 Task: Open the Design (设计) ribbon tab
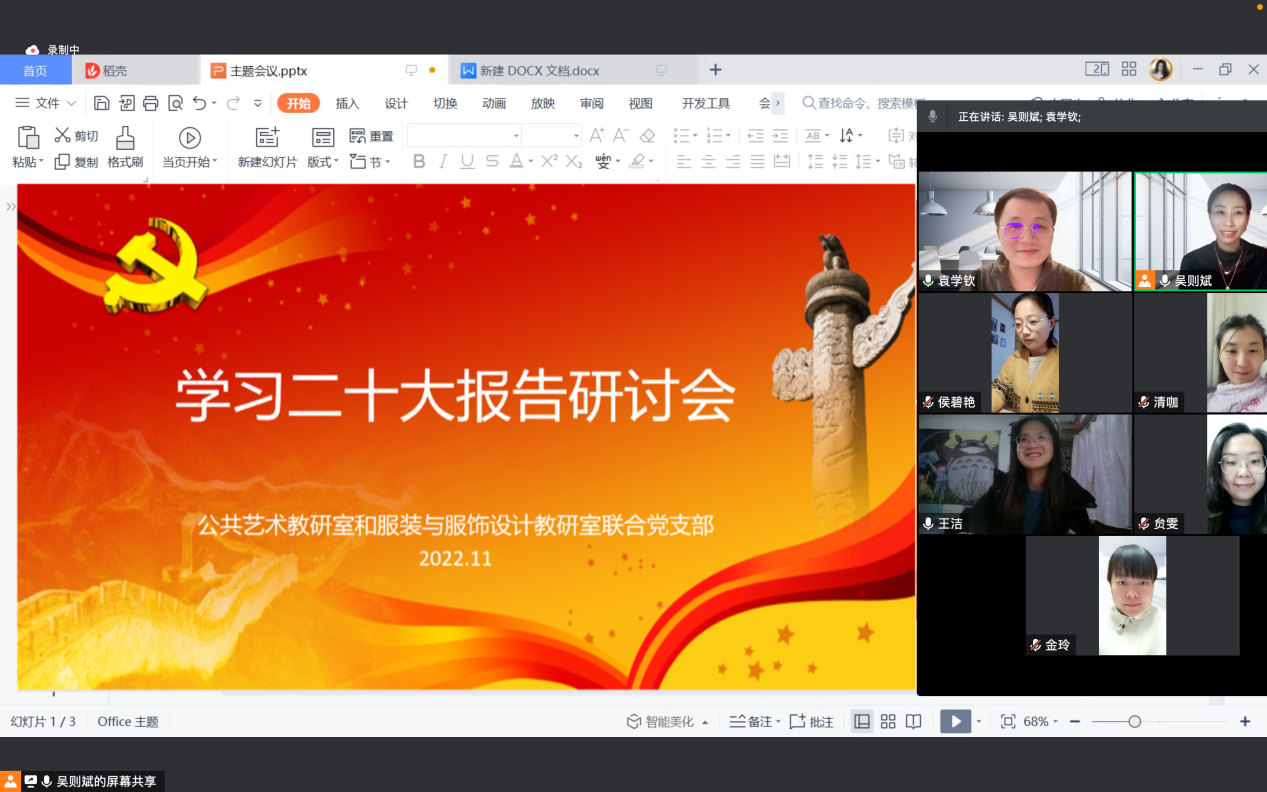(396, 103)
